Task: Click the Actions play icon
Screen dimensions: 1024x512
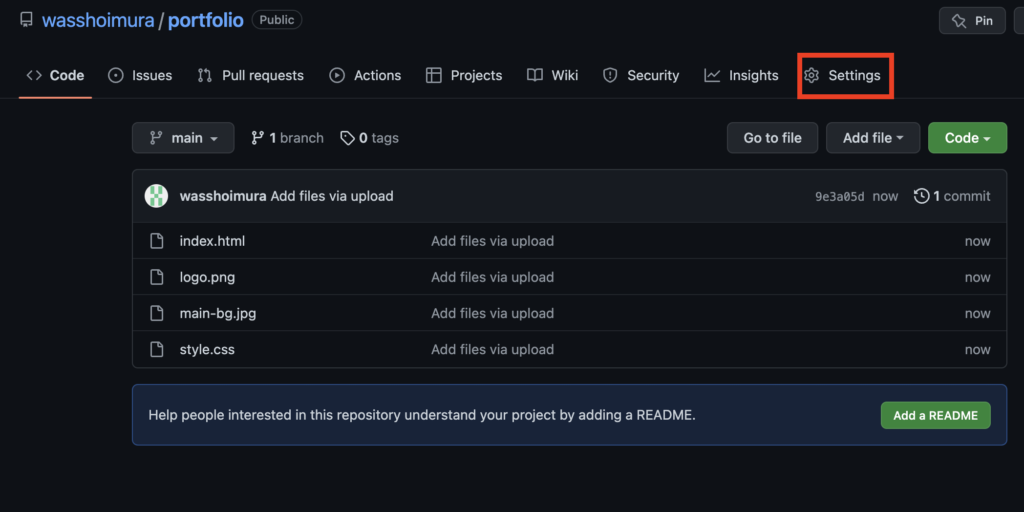Action: point(337,76)
